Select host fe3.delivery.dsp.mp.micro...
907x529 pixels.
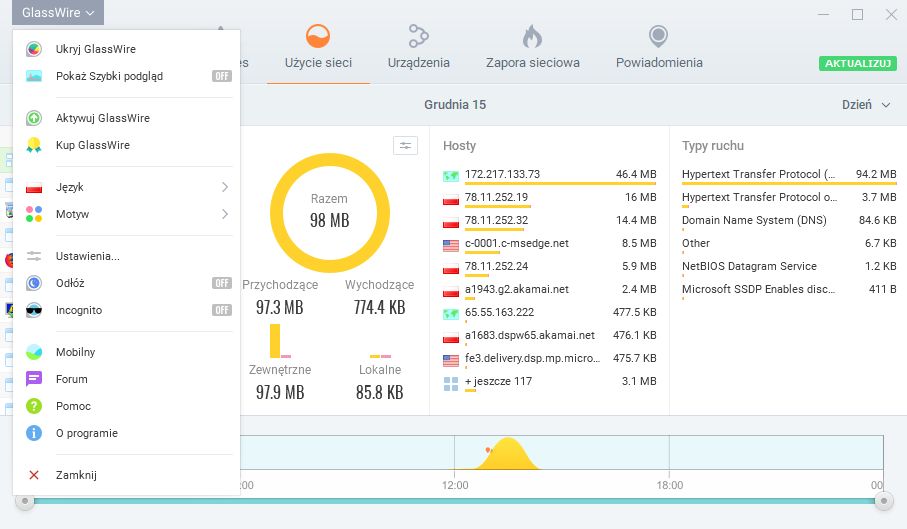pos(550,358)
